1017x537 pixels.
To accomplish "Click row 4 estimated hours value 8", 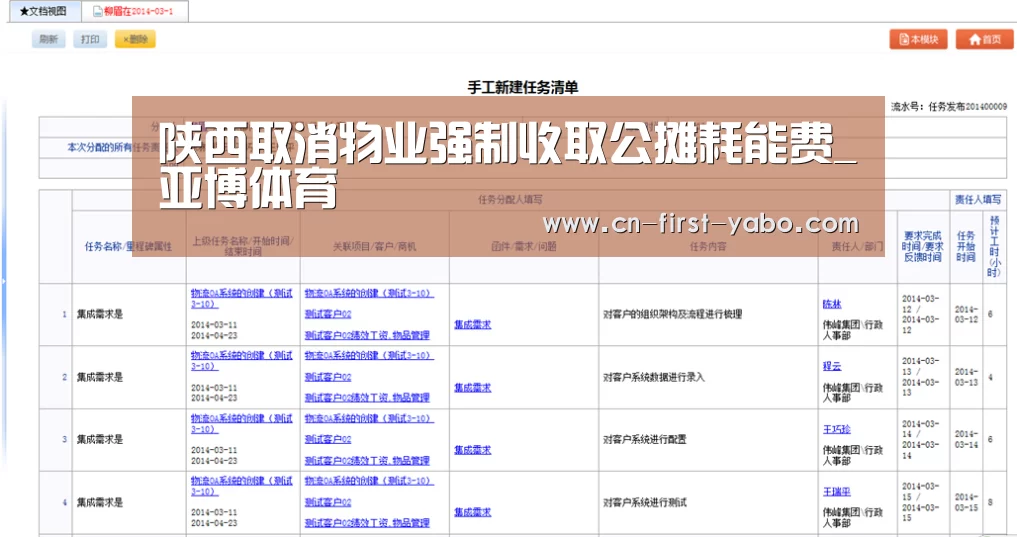I will click(990, 502).
